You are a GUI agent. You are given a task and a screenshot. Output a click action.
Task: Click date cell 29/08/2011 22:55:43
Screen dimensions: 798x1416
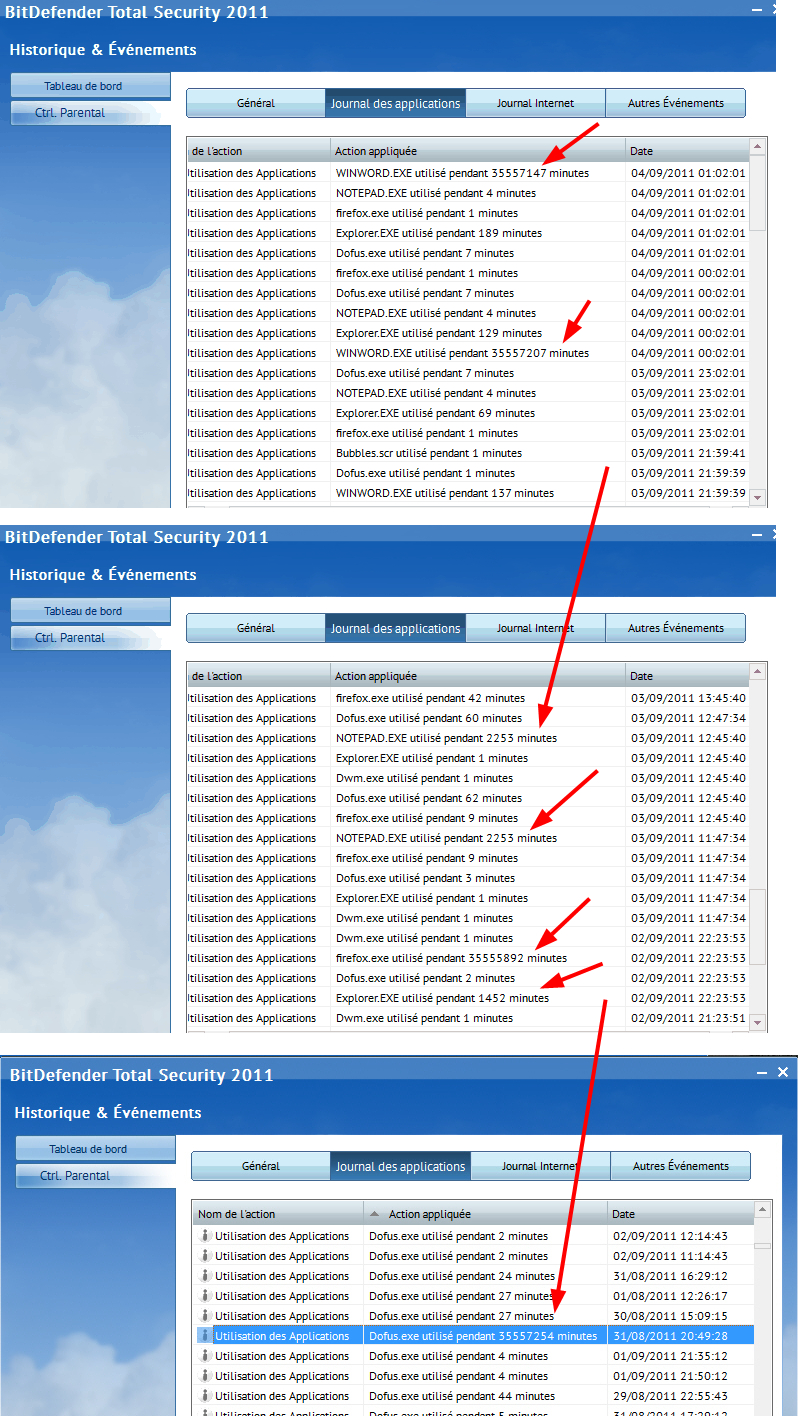(x=671, y=1396)
